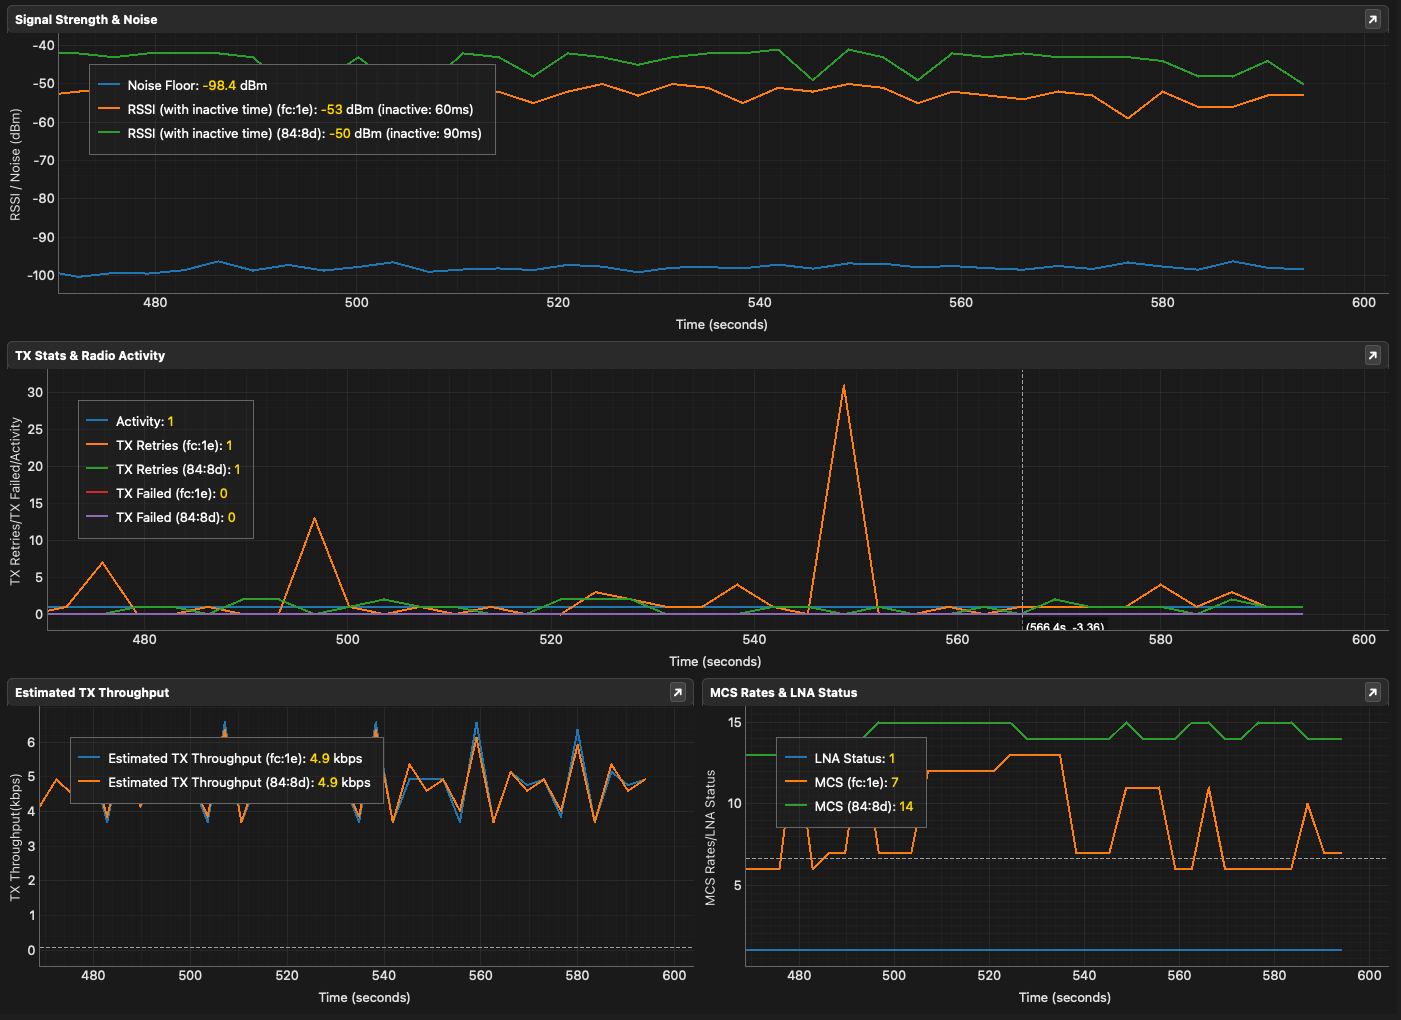Click the Signal Strength & Noise panel title
This screenshot has height=1020, width=1401.
(86, 19)
